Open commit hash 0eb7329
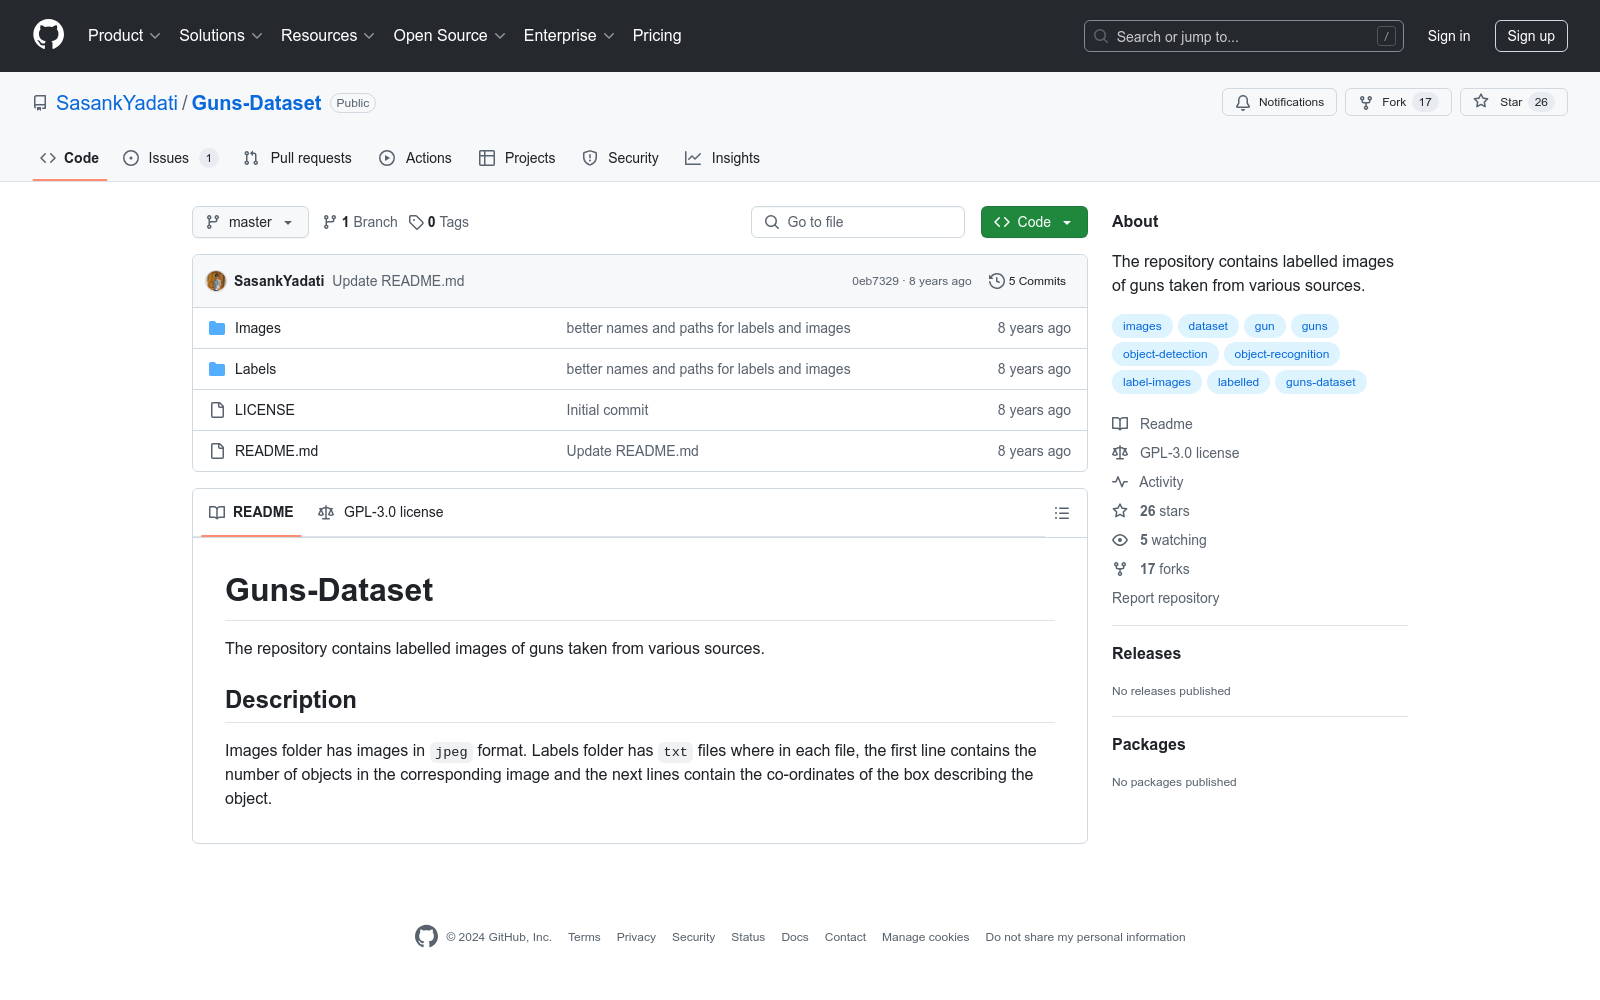The width and height of the screenshot is (1600, 1000). [875, 282]
